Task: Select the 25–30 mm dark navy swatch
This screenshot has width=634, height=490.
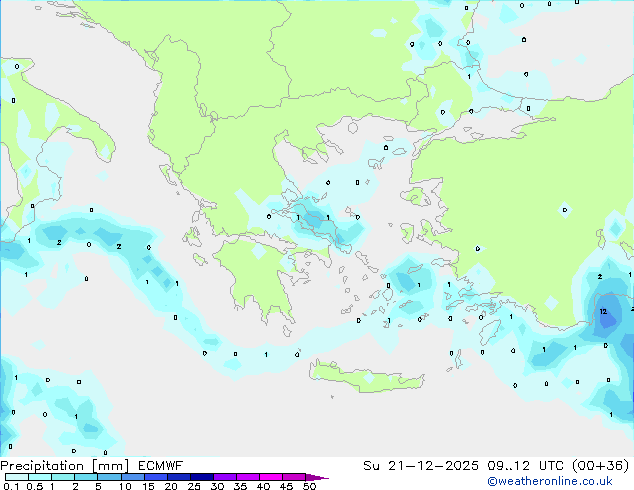Action: [201, 477]
